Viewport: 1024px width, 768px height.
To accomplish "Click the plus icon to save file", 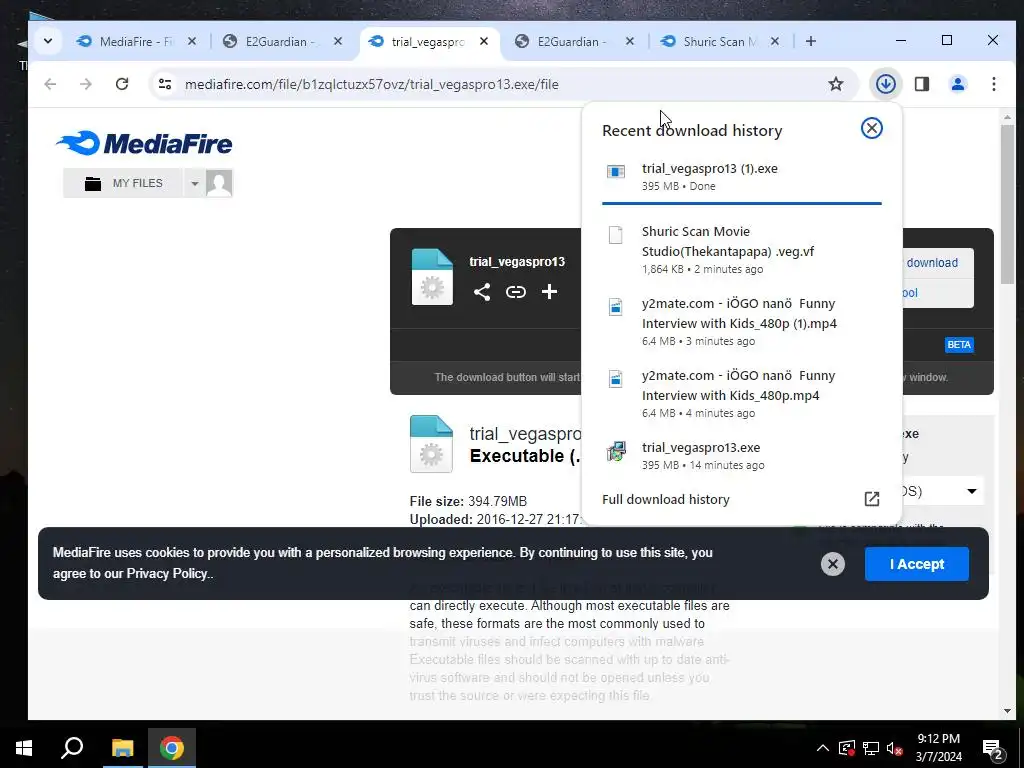I will click(x=549, y=292).
